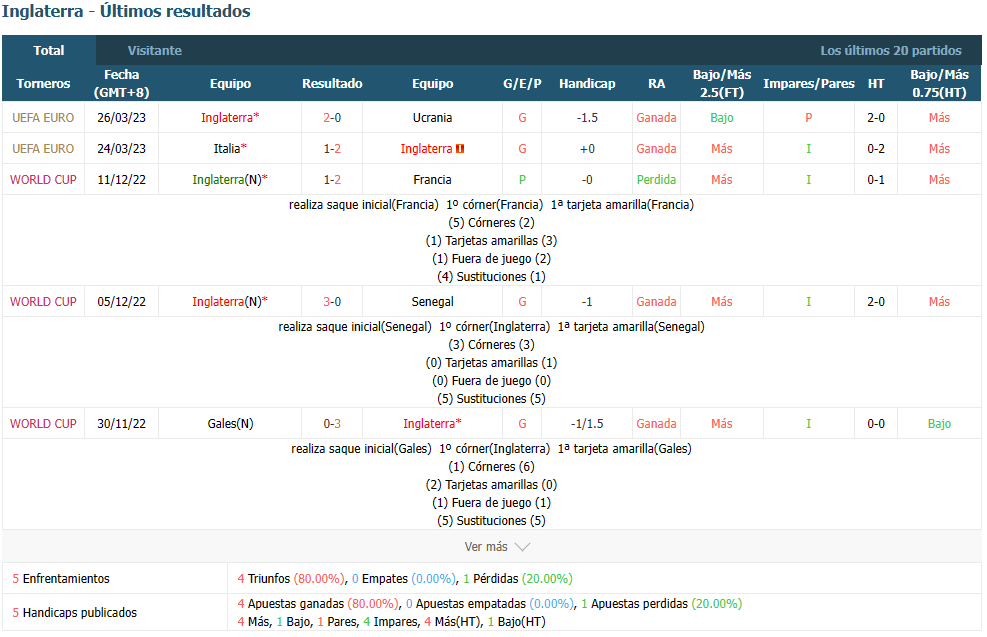Click the Resultado column header
This screenshot has height=637, width=987.
[332, 83]
